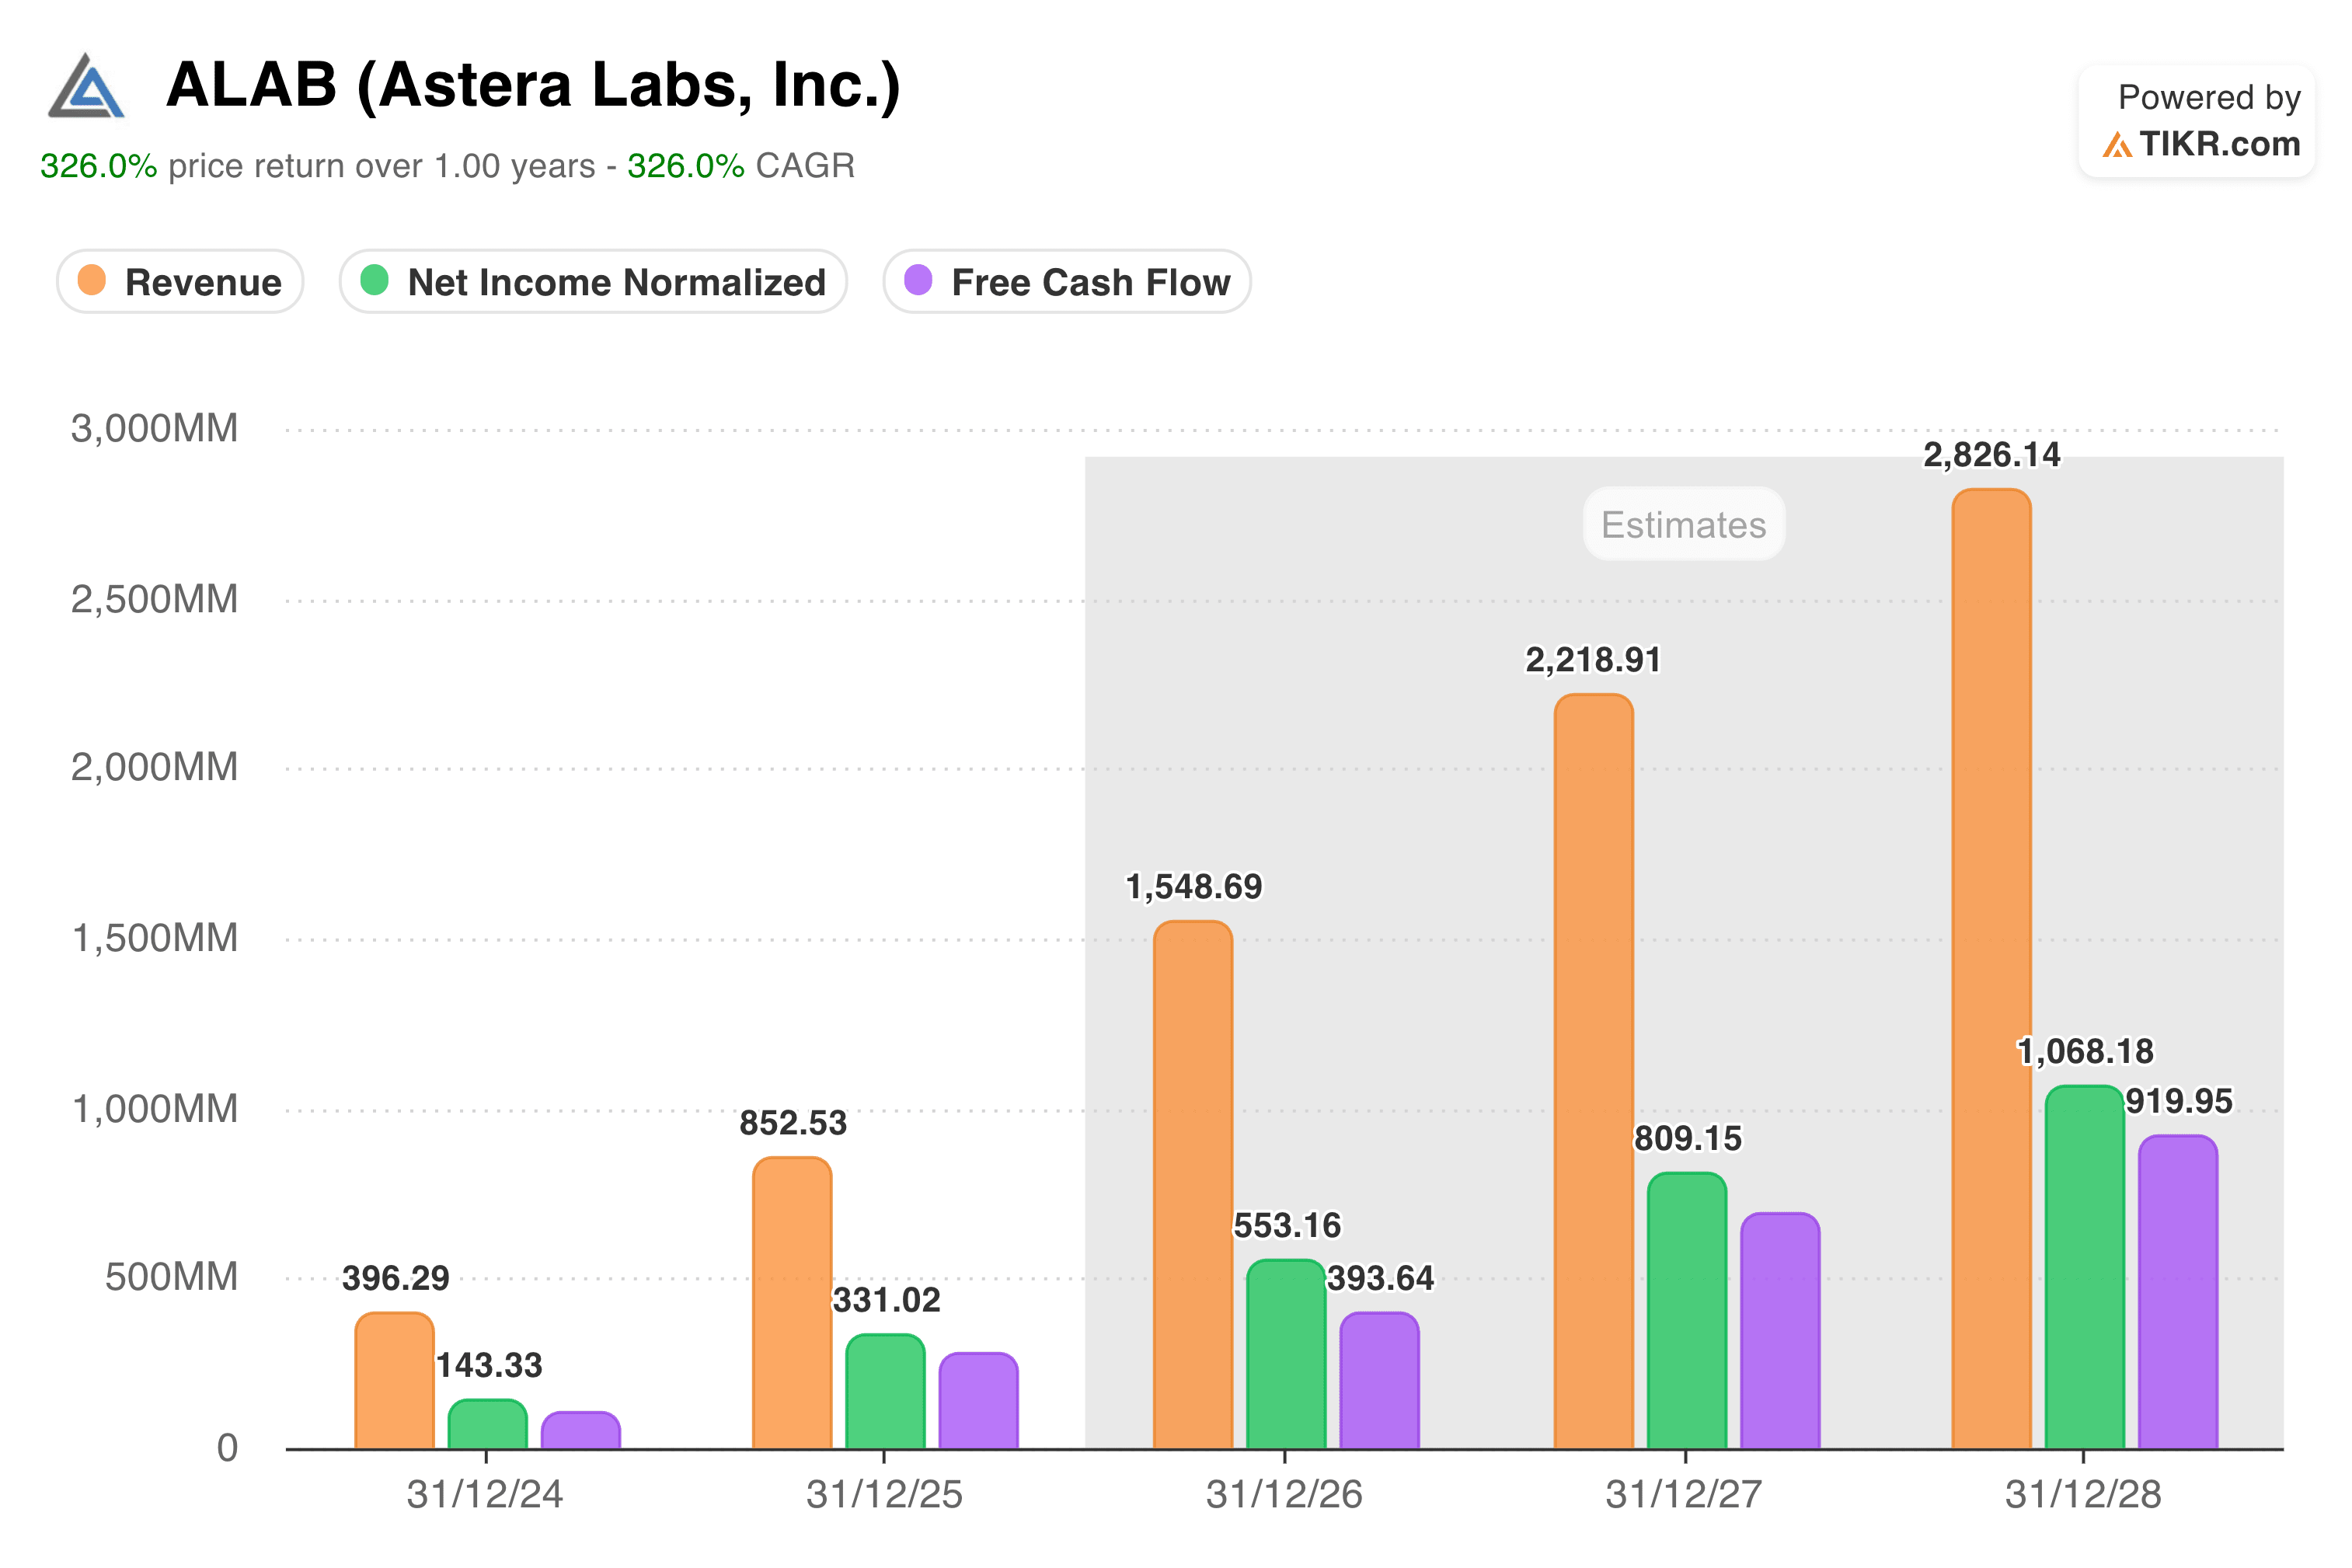Click the Estimates label badge

[x=1684, y=524]
